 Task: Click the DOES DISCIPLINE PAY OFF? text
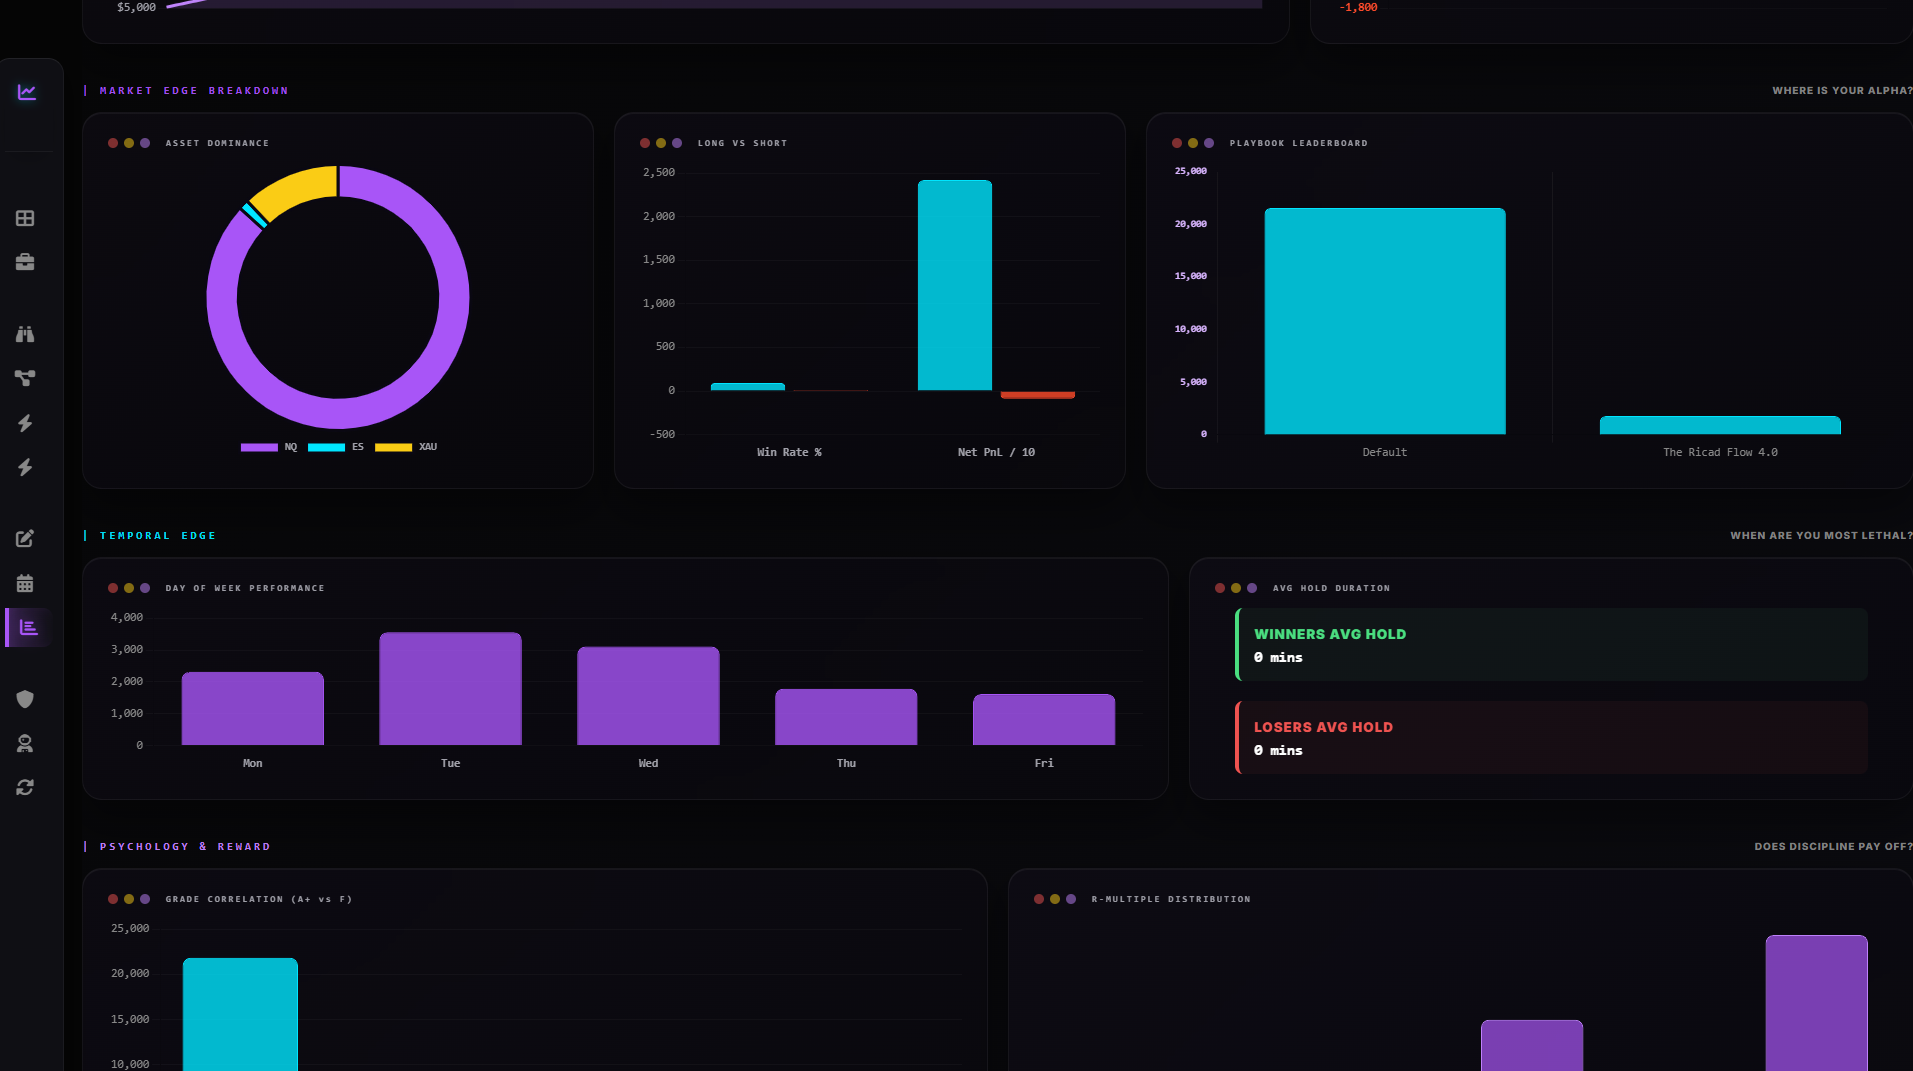1833,847
